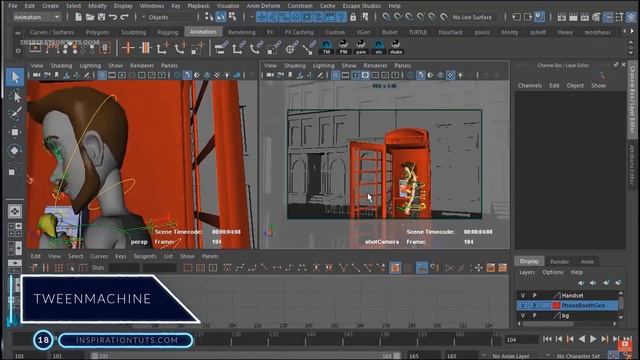This screenshot has height=360, width=640.
Task: Redo action using the redo arrow icon
Action: (x=124, y=17)
